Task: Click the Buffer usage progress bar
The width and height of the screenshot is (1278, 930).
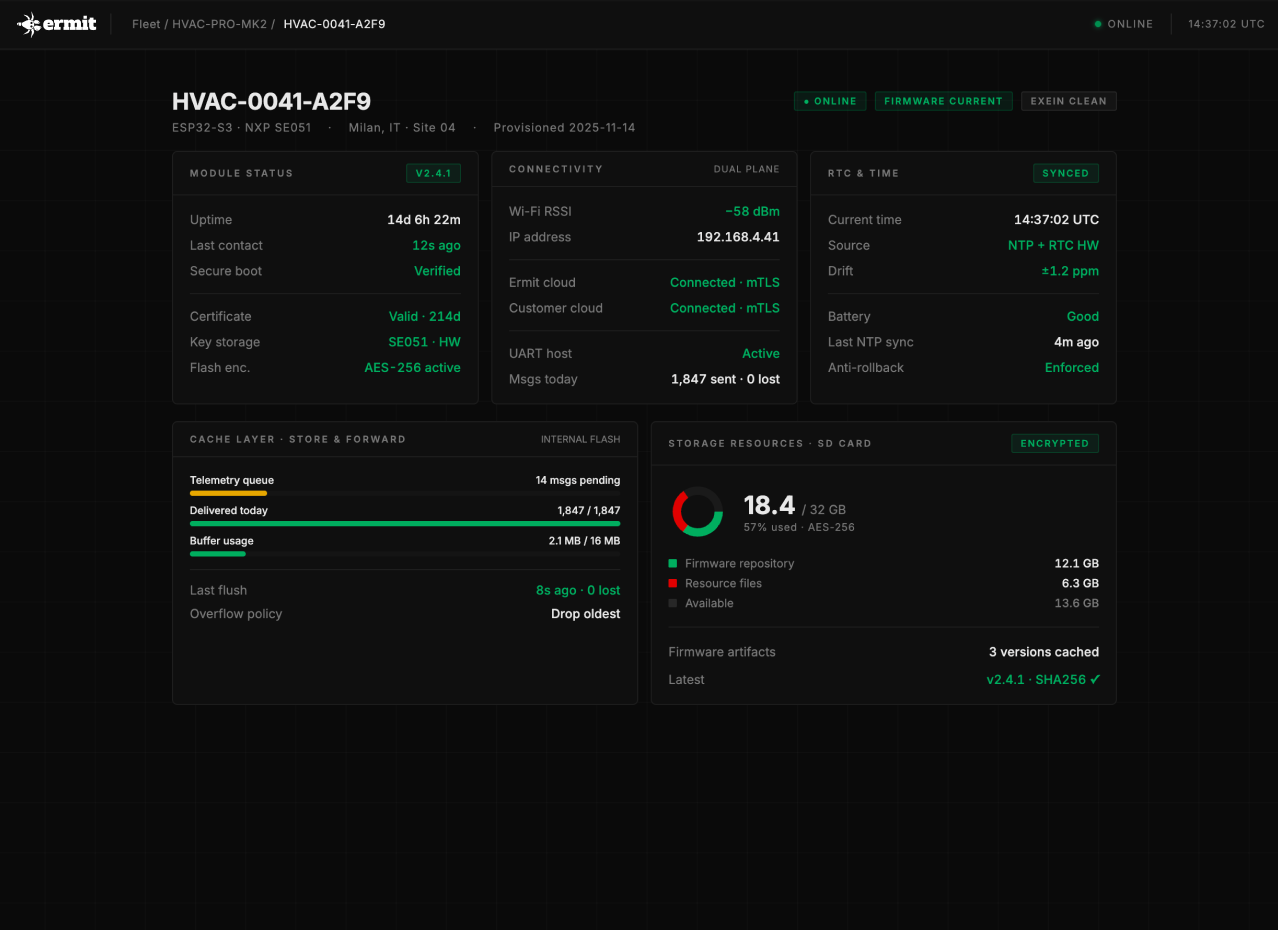Action: pyautogui.click(x=404, y=553)
